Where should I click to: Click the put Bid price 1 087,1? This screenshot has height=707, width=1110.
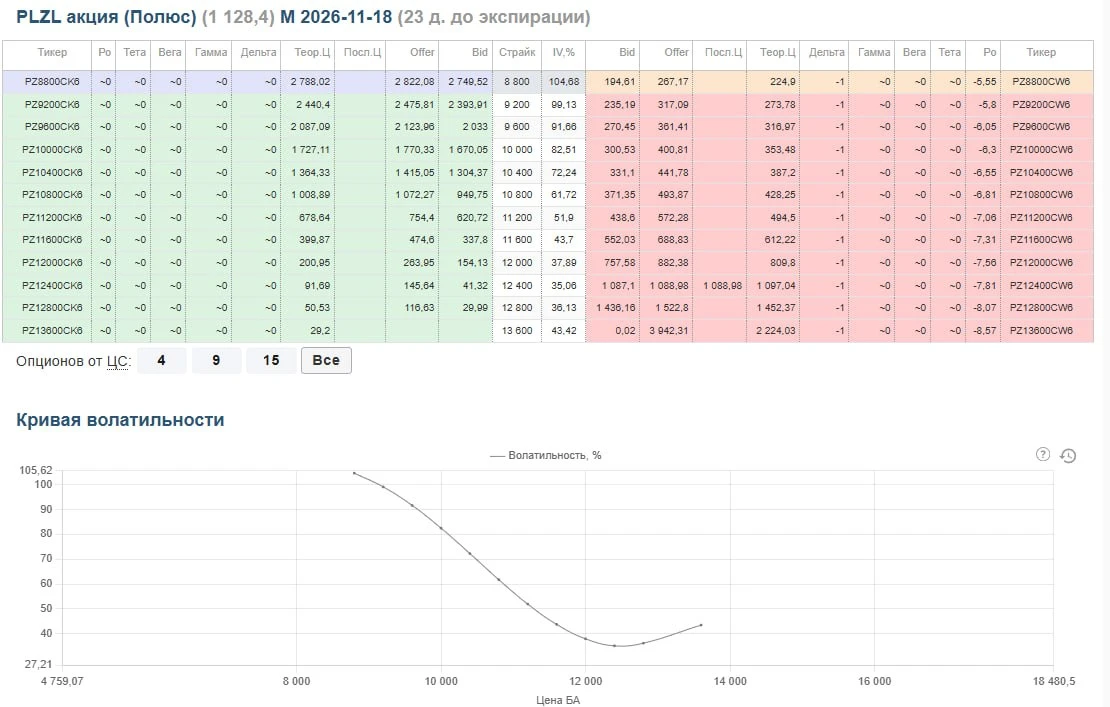[x=619, y=285]
